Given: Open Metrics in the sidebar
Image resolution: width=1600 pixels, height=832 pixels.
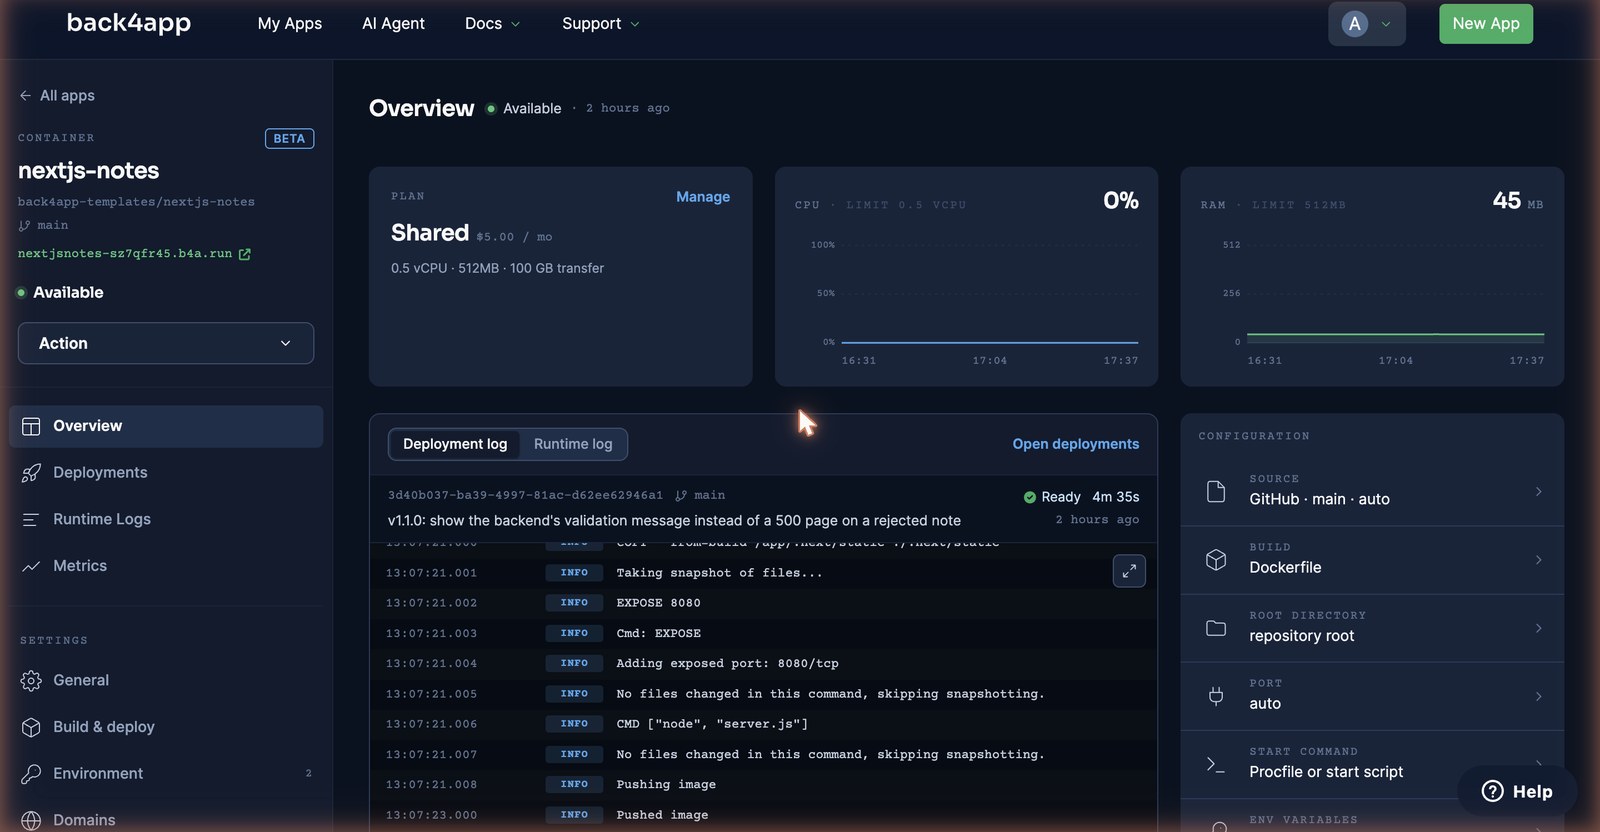Looking at the screenshot, I should pos(166,566).
